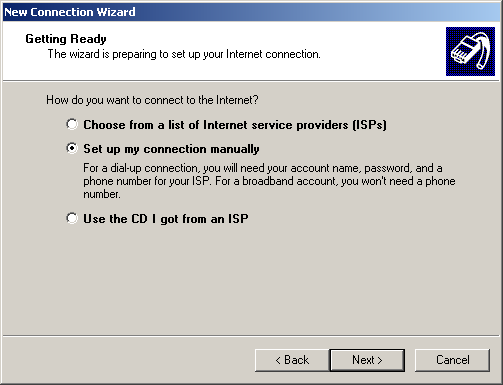
Task: Go to the next wizard step
Action: click(367, 360)
